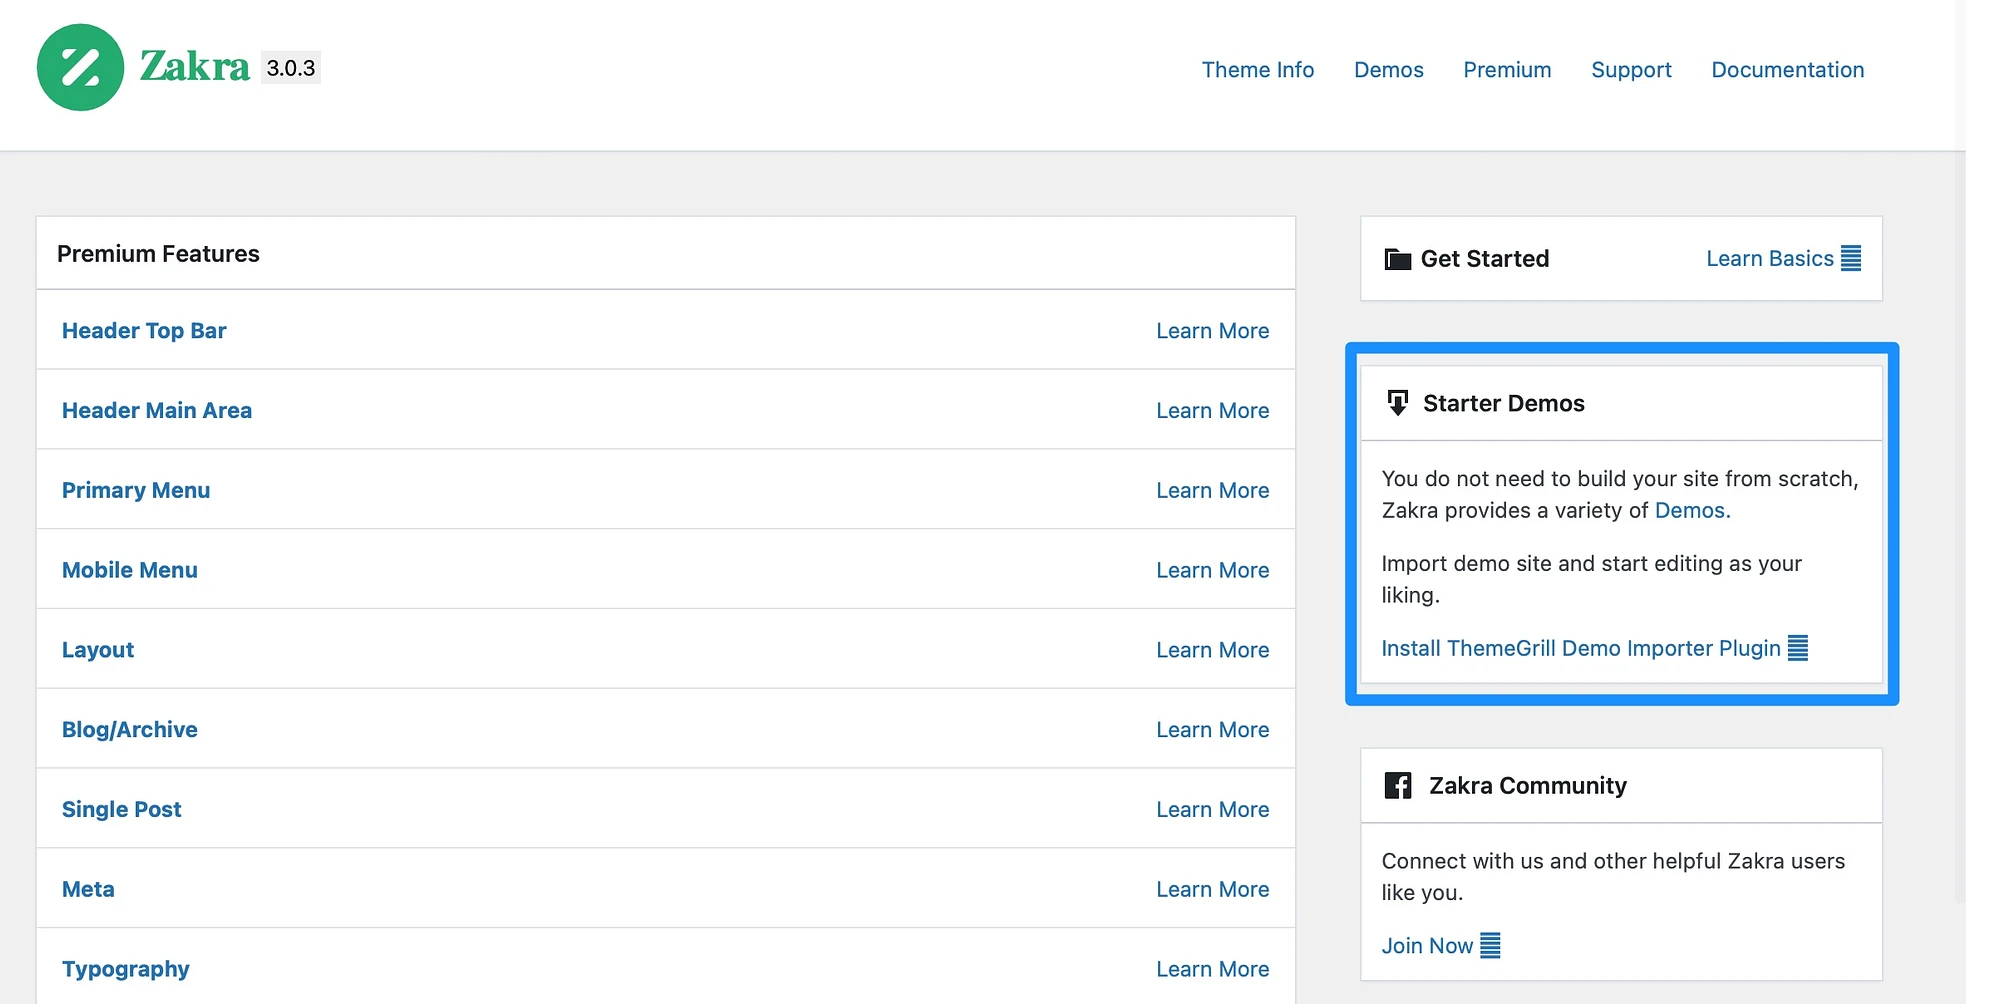The height and width of the screenshot is (1004, 2000).
Task: Click document icon next to Install ThemeGrill plugin
Action: point(1798,648)
